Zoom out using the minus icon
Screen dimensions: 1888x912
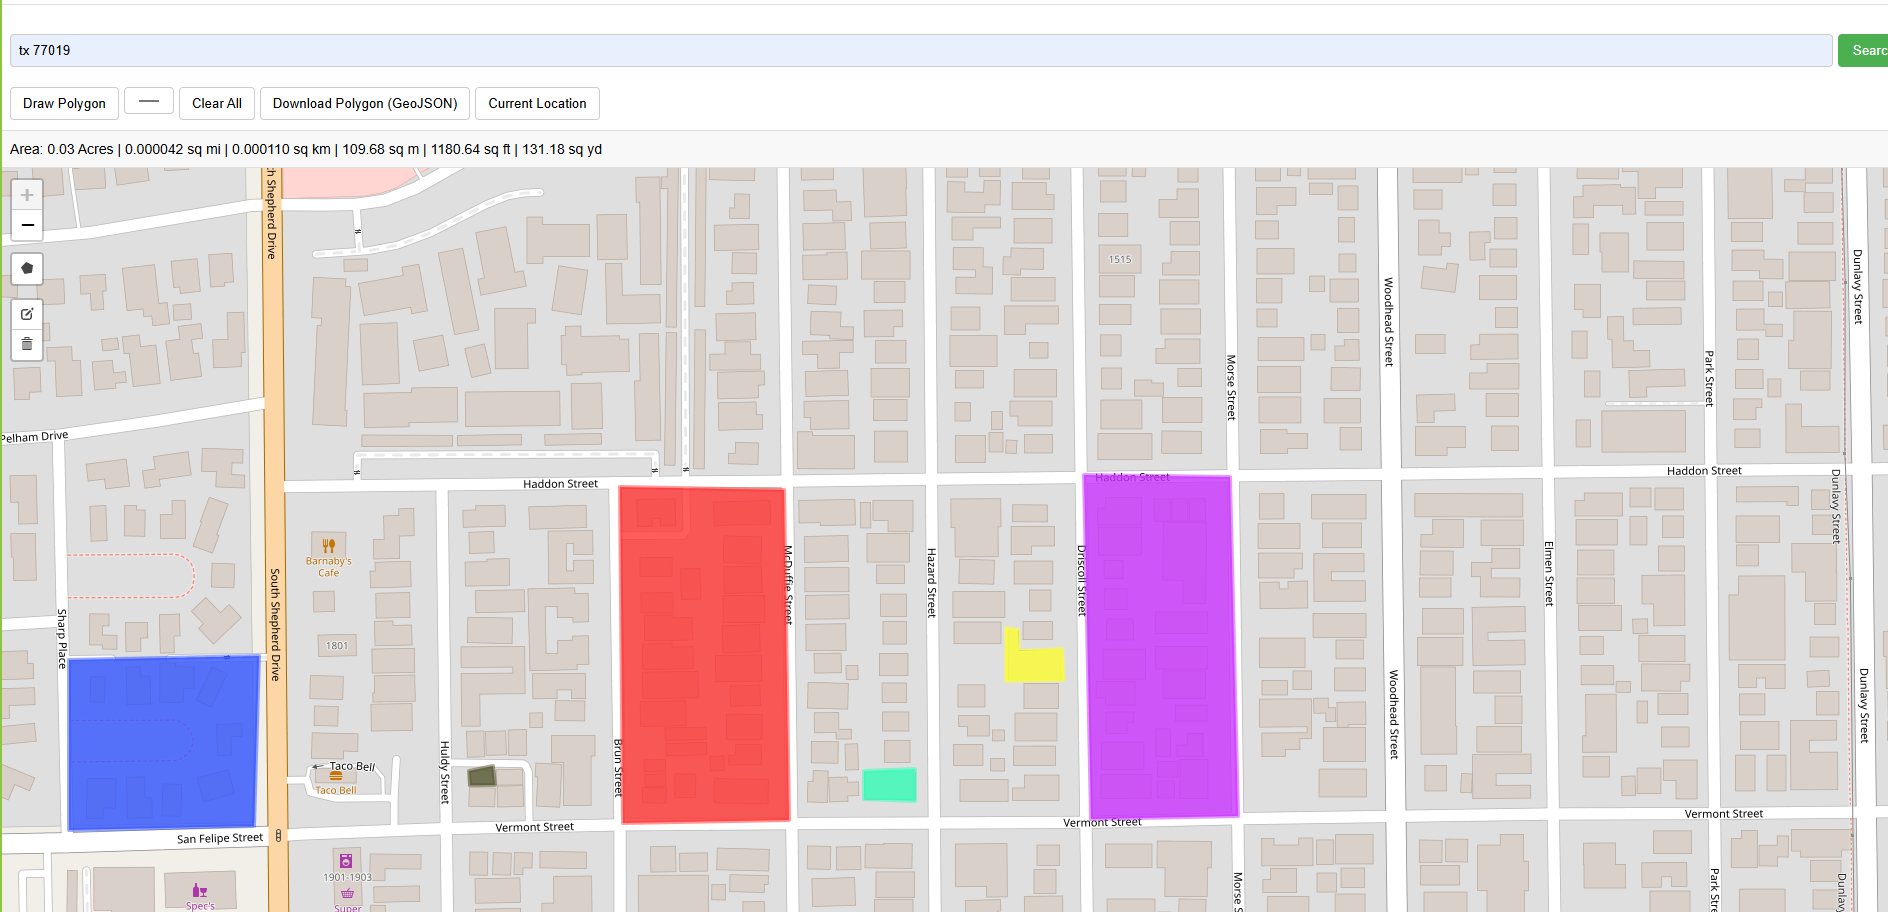[27, 224]
